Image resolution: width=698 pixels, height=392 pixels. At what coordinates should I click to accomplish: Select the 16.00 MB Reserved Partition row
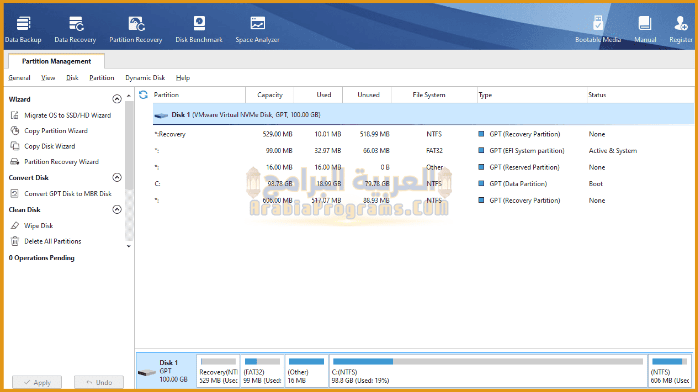point(423,167)
